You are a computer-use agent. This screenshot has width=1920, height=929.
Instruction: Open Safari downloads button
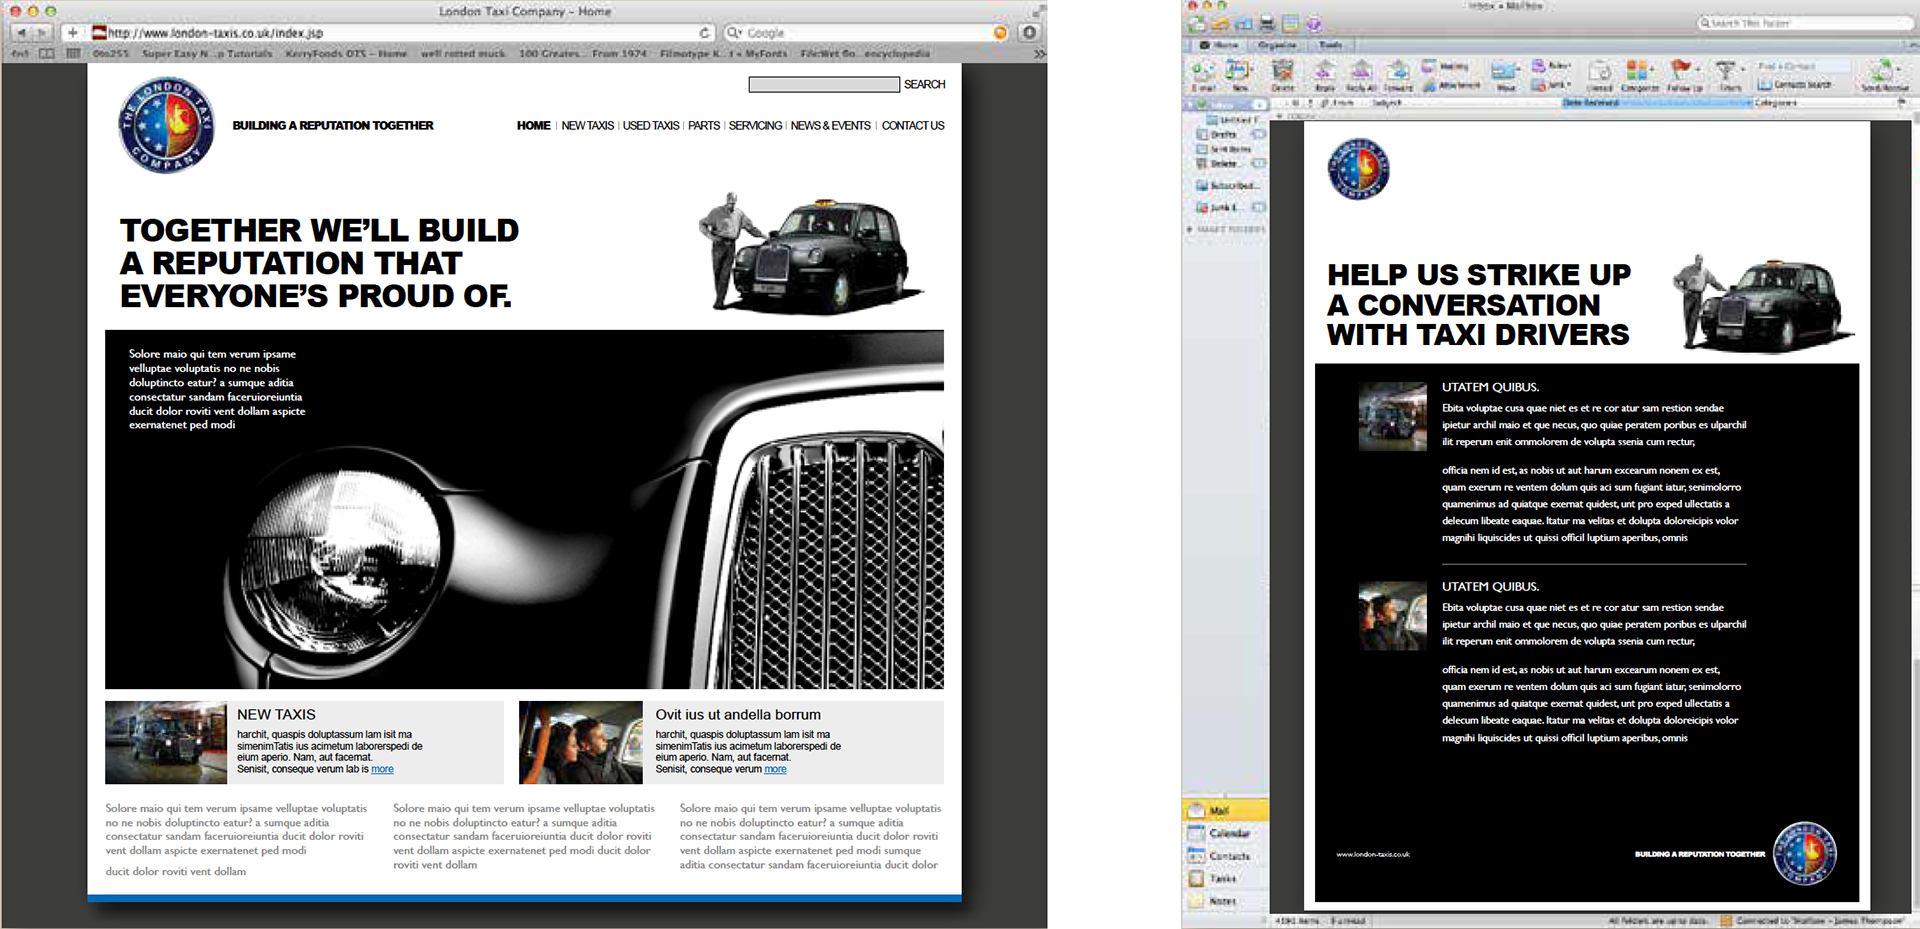[x=1029, y=33]
